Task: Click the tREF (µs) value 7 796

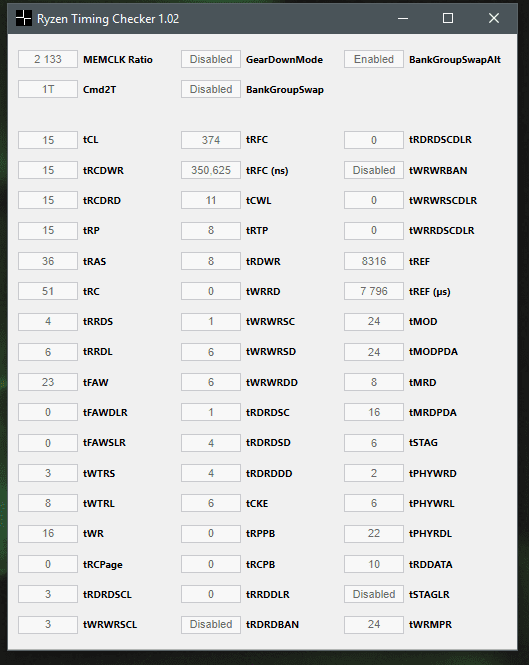Action: 374,291
